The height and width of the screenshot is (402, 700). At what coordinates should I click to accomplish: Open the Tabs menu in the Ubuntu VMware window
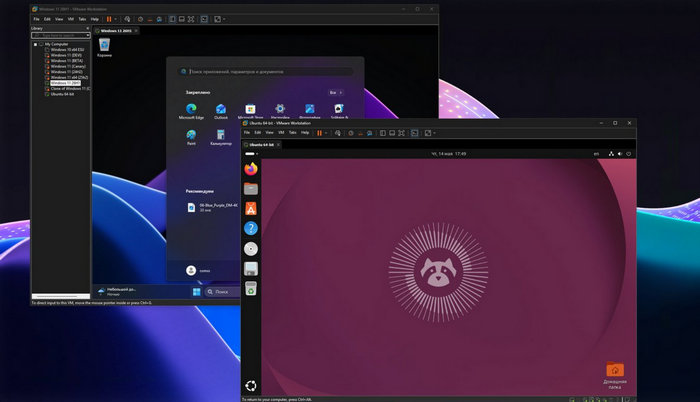[x=292, y=133]
